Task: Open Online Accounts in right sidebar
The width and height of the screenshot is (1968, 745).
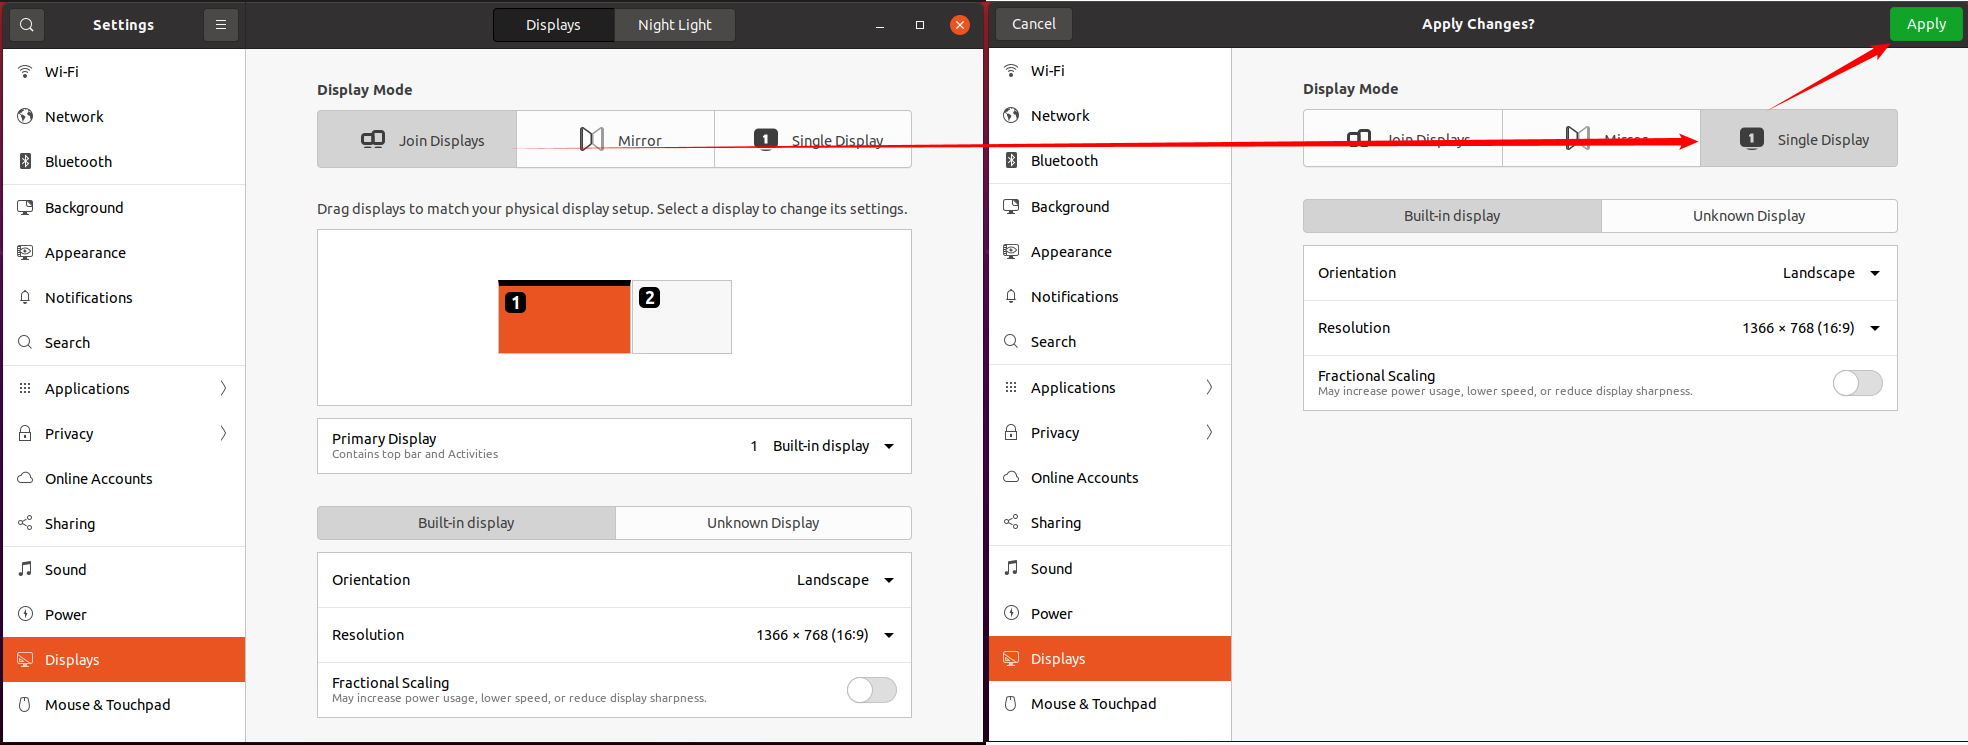Action: (x=1110, y=478)
